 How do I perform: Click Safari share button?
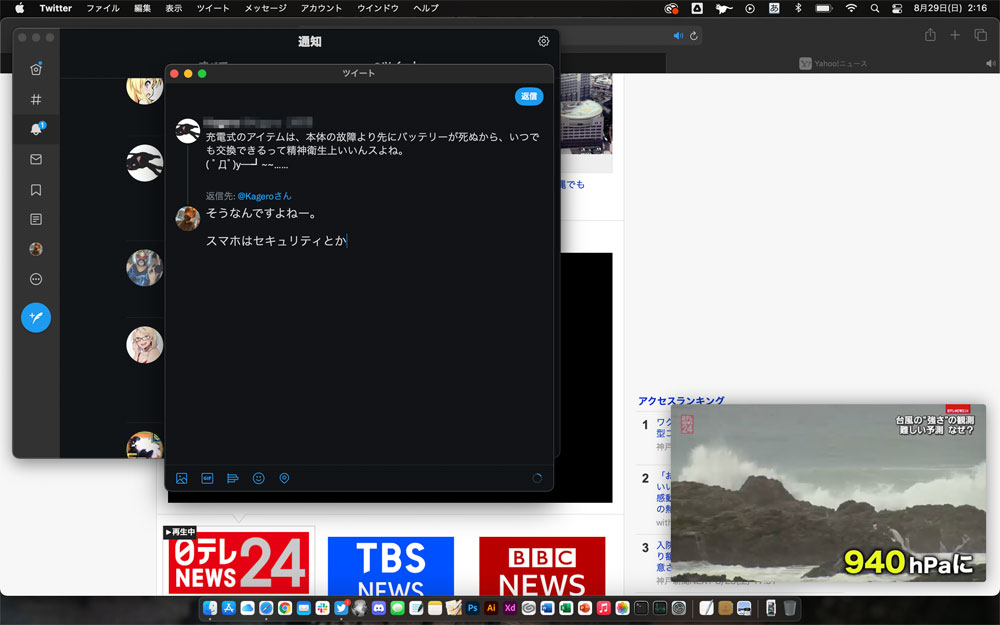[930, 35]
